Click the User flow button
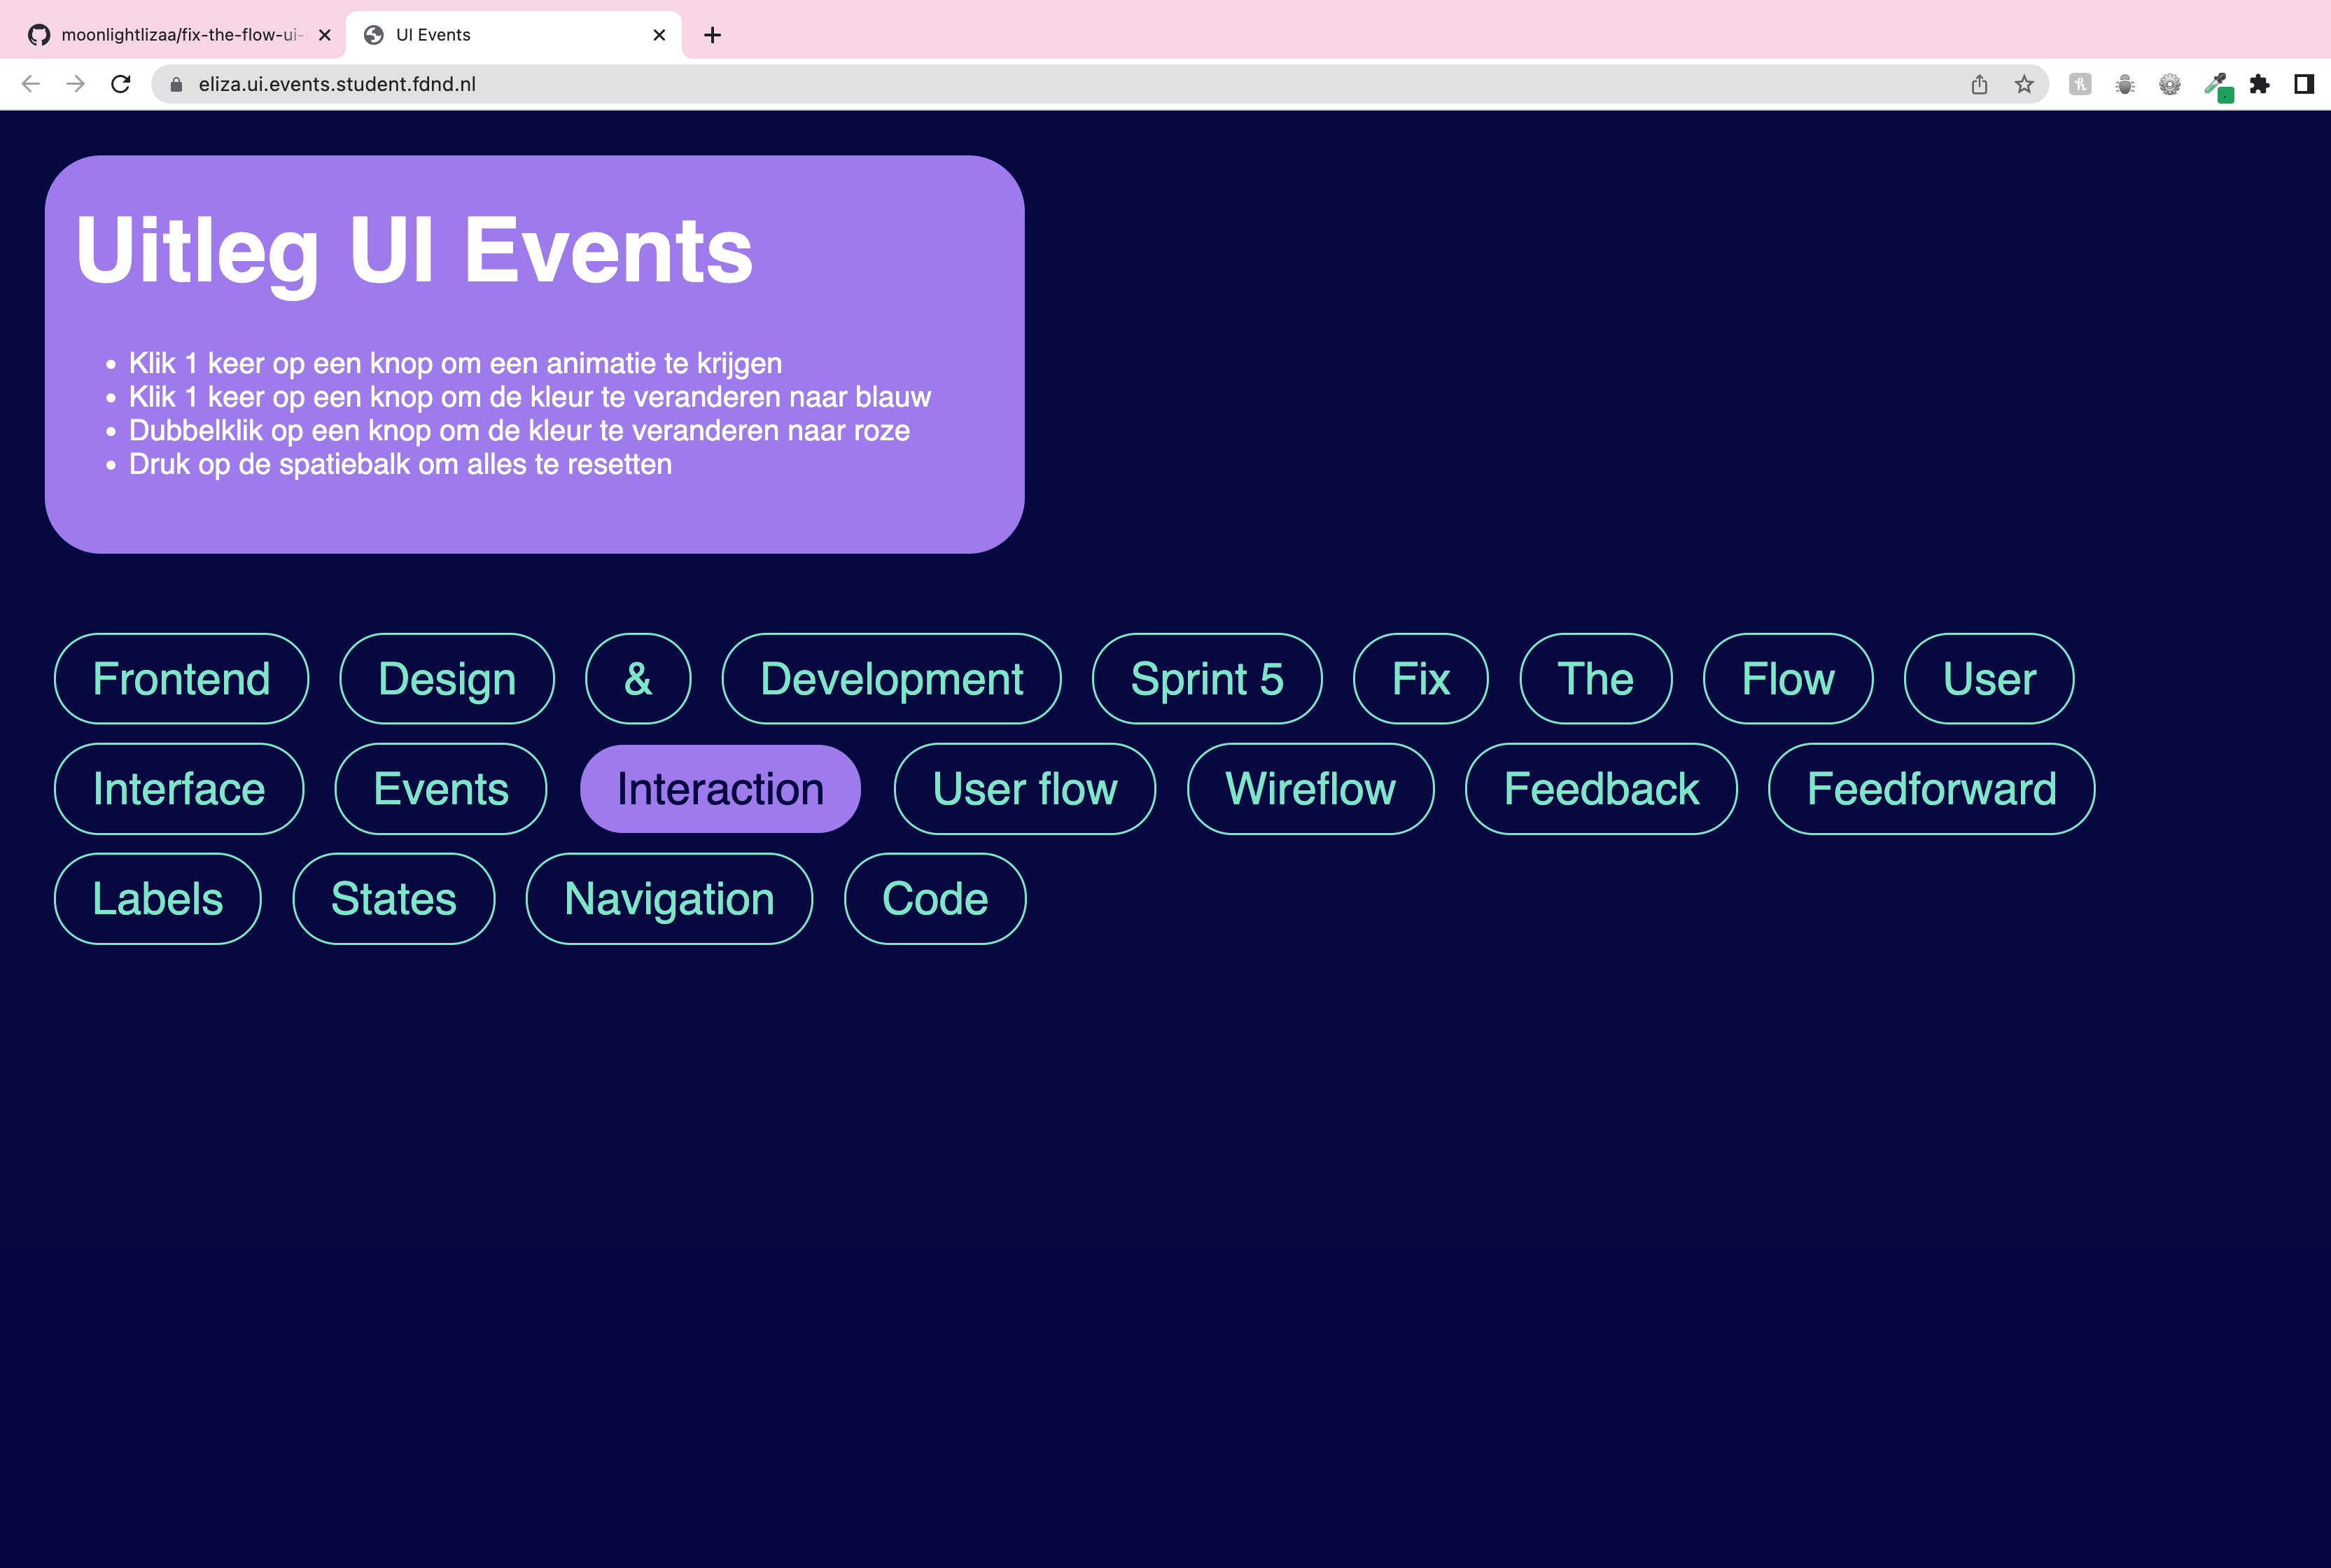 [x=1025, y=789]
